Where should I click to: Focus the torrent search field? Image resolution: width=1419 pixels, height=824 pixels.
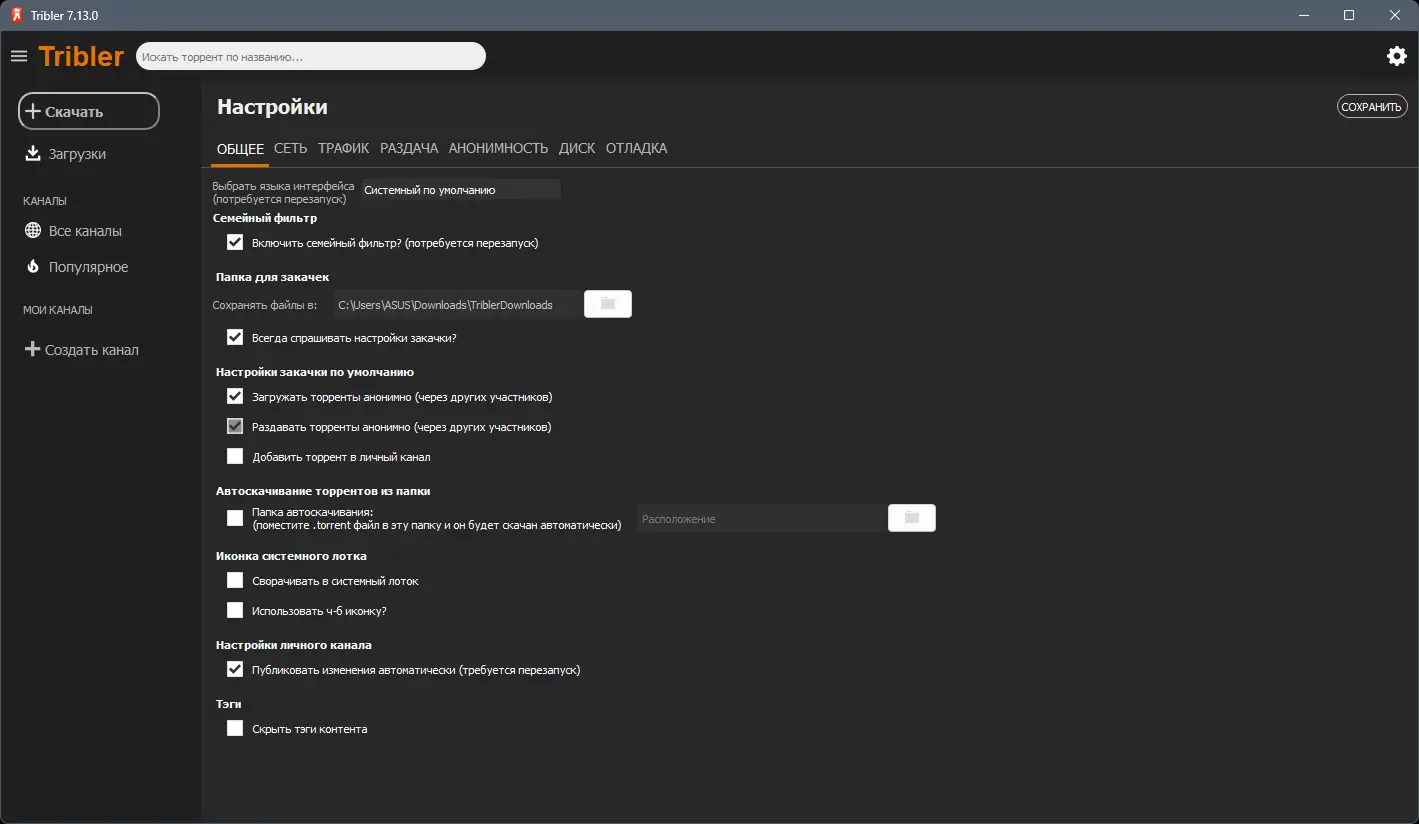click(x=310, y=56)
